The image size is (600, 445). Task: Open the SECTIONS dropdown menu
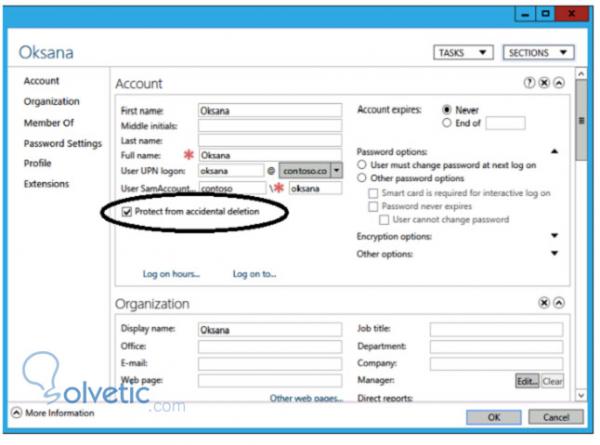(538, 52)
